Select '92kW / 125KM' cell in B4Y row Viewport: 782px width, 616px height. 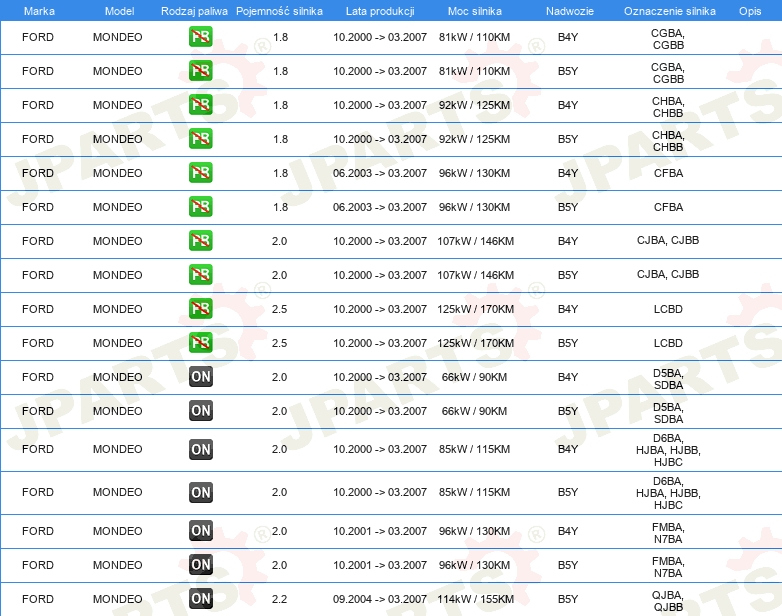coord(474,105)
